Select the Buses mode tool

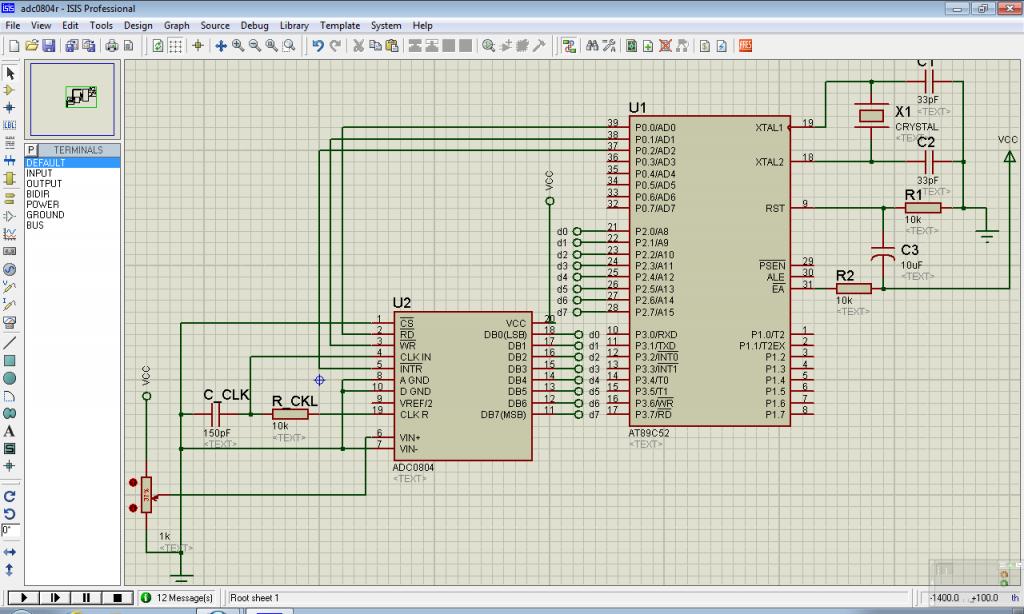tap(10, 160)
